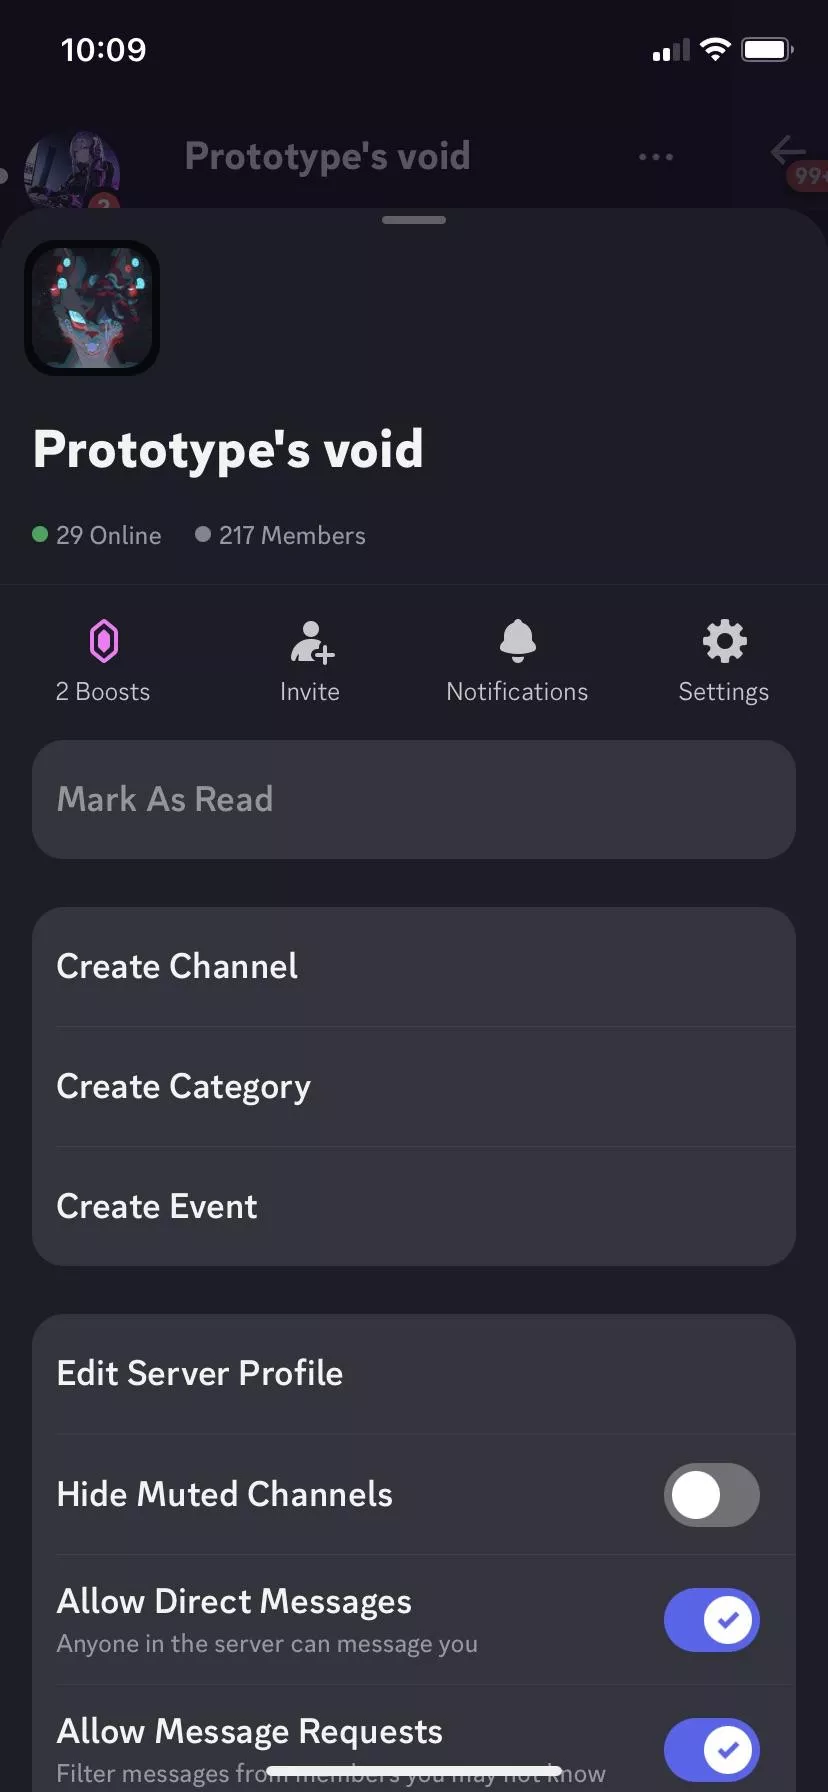This screenshot has width=828, height=1792.
Task: Tap the 29 Online indicator
Action: 98,536
